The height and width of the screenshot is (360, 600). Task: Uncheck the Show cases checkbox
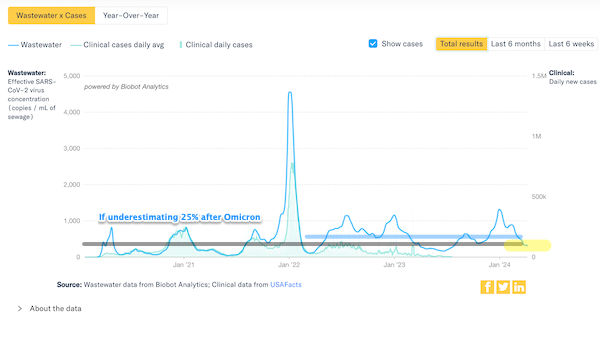(373, 44)
